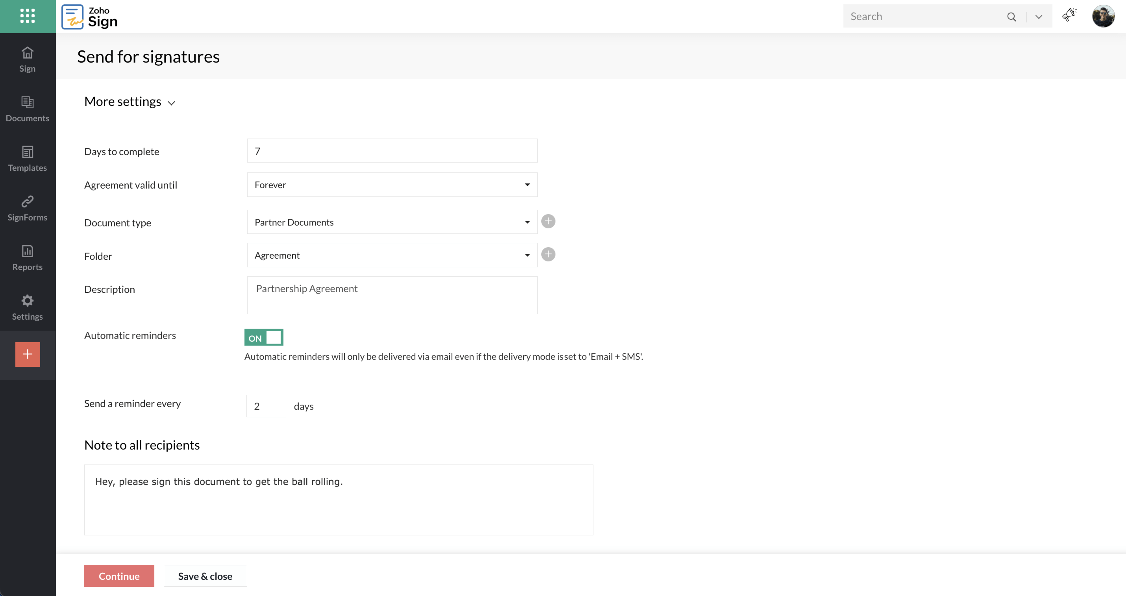
Task: Open Zoho Sign Settings
Action: (x=27, y=306)
